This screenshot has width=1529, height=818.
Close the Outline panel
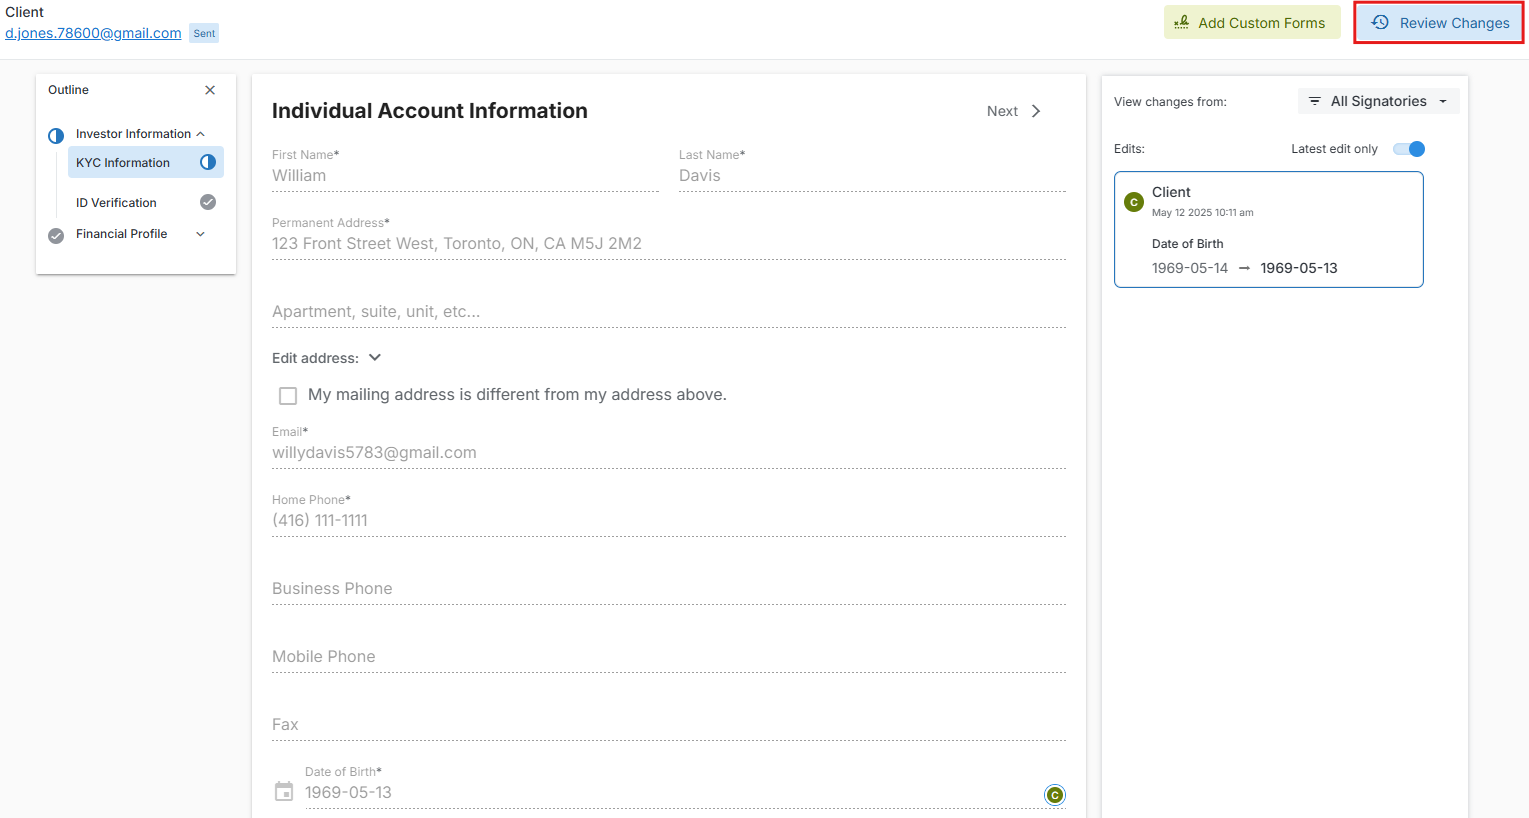210,90
